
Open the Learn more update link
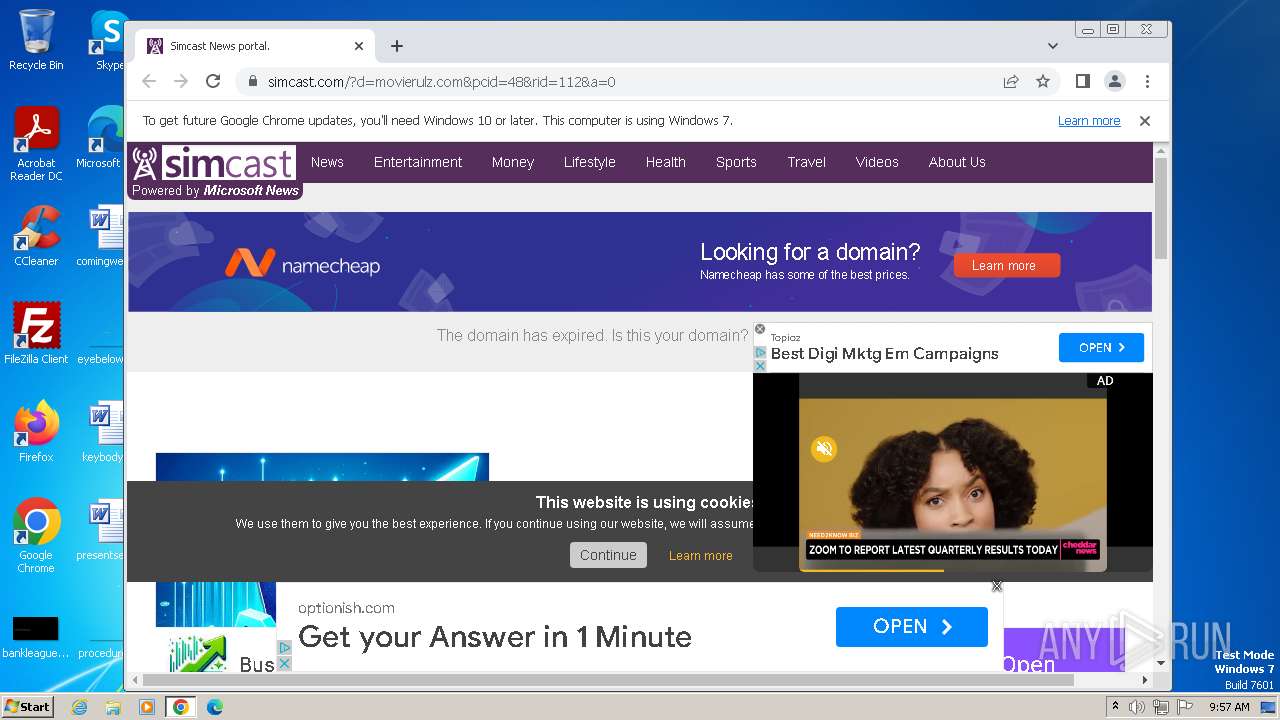click(x=1089, y=121)
